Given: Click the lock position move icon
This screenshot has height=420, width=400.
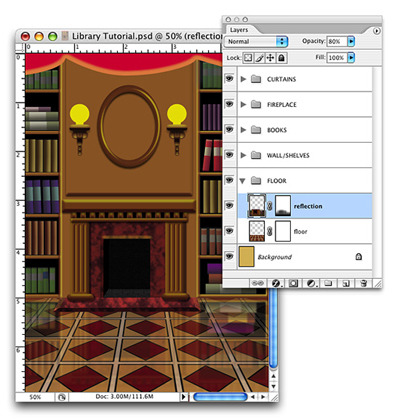Looking at the screenshot, I should click(x=270, y=58).
